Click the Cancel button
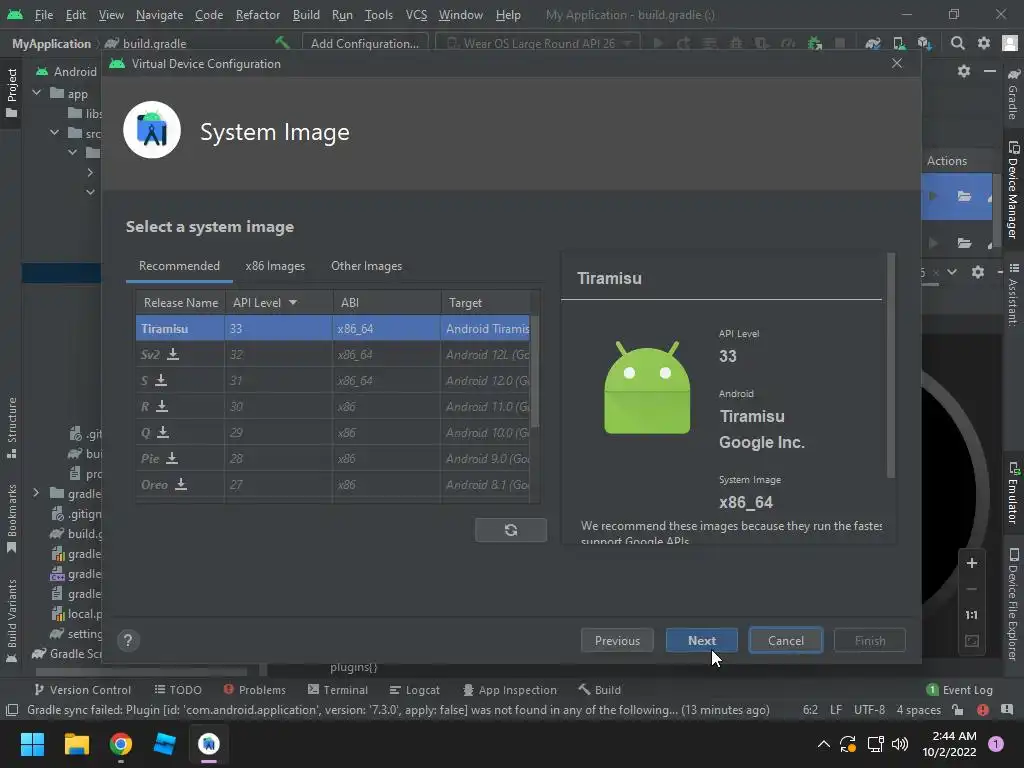1024x768 pixels. (x=786, y=641)
